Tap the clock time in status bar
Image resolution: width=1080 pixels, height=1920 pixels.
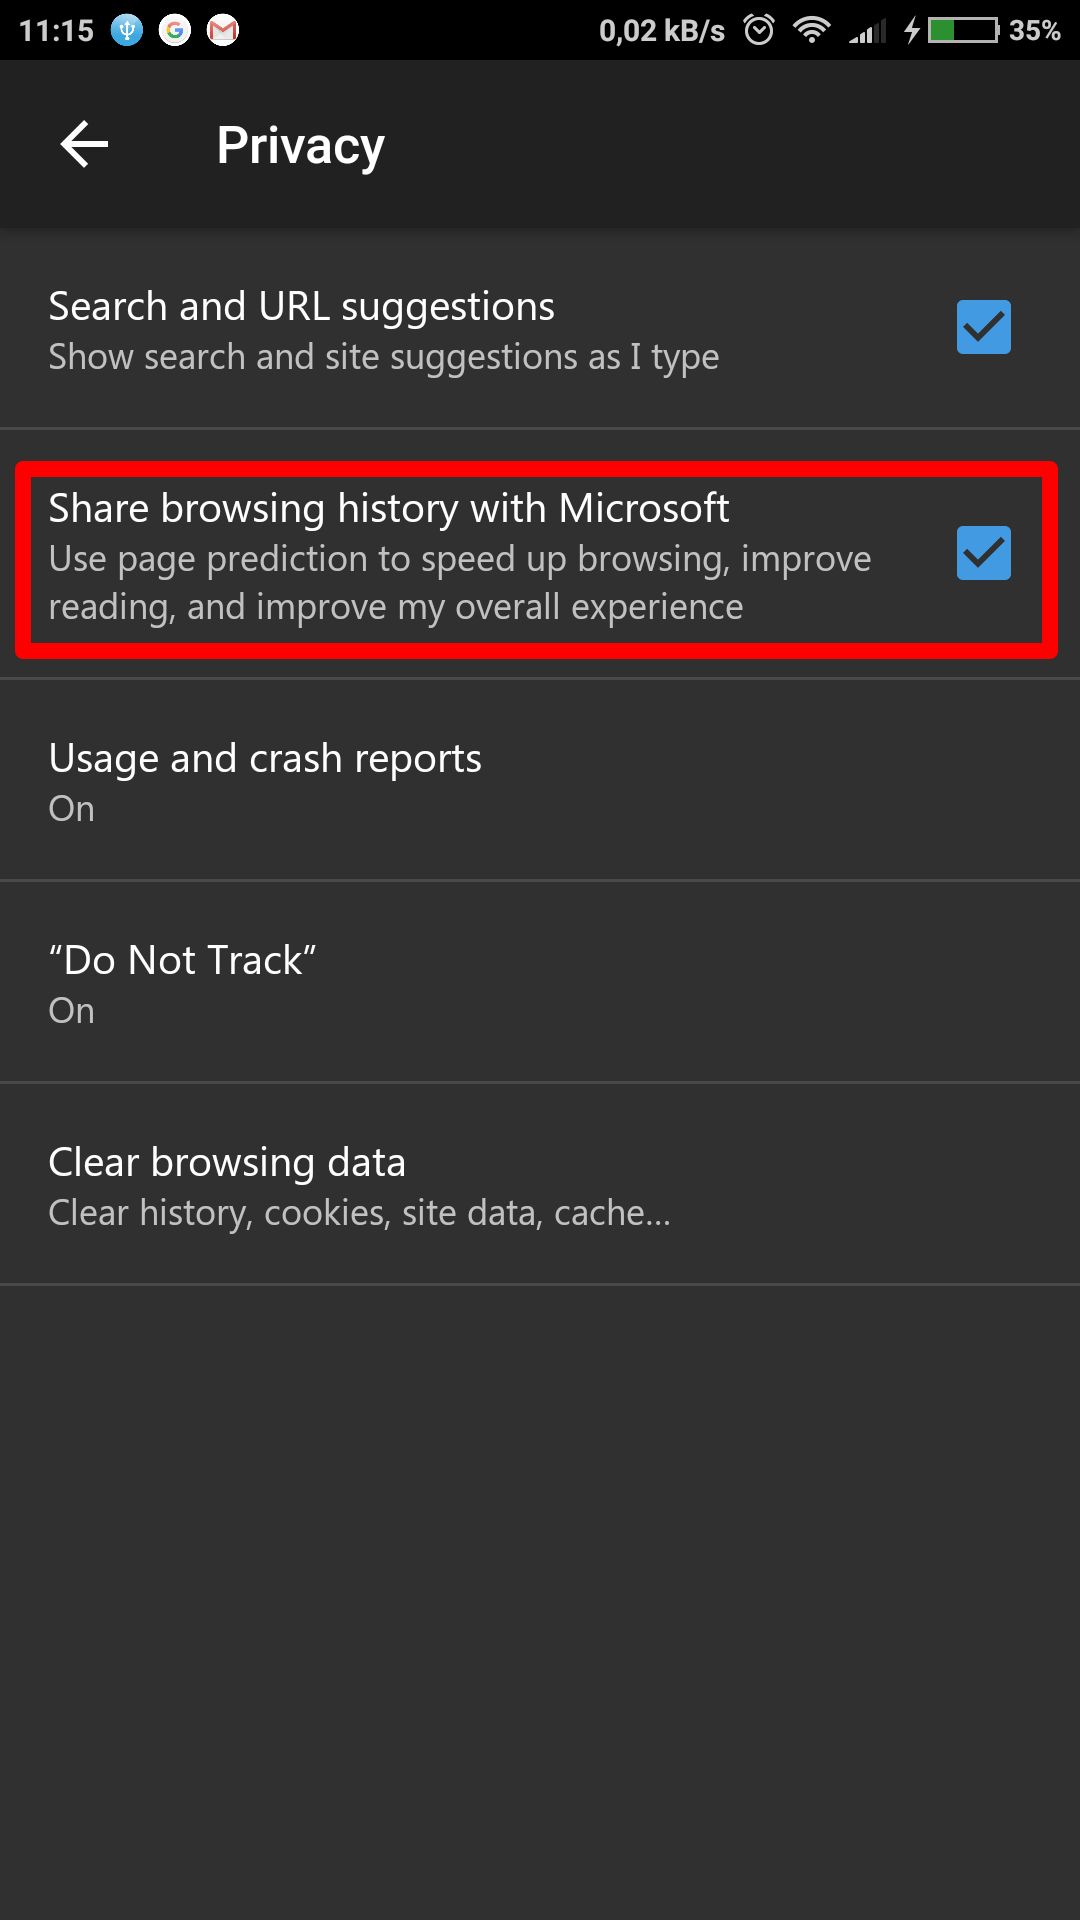(x=56, y=31)
